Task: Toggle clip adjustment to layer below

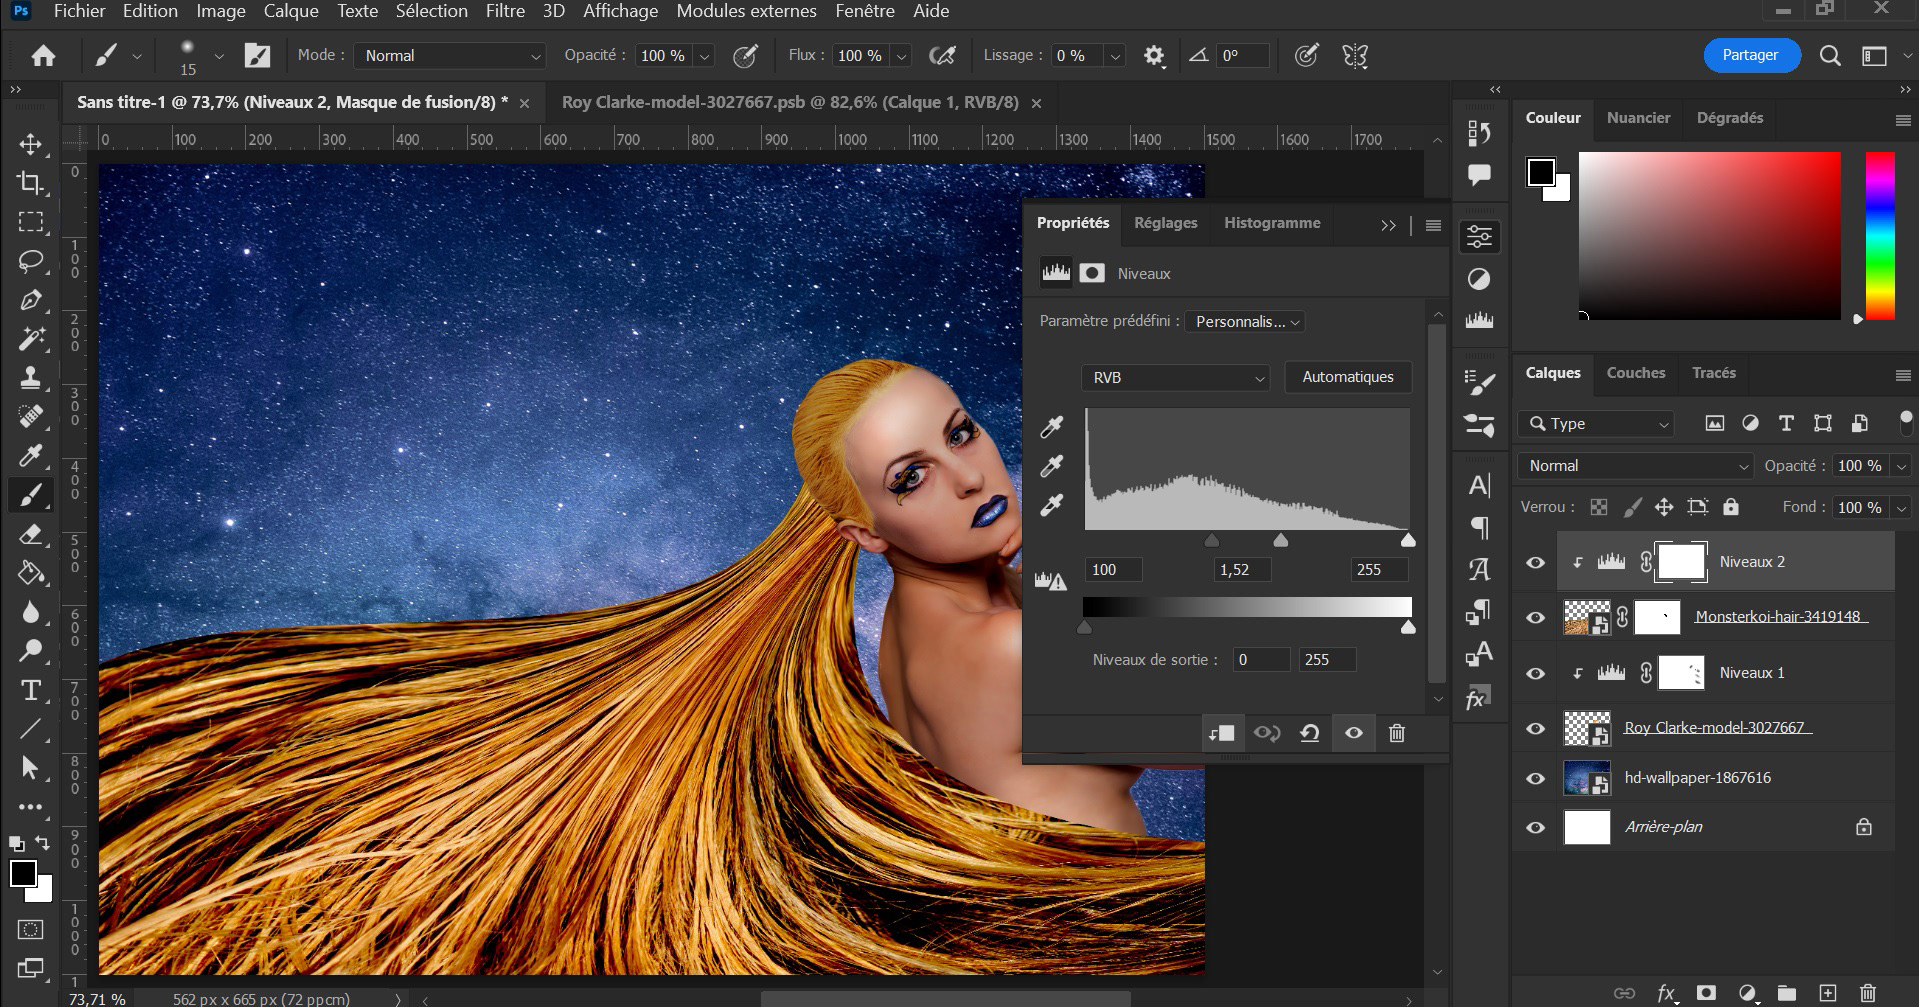Action: click(1222, 733)
